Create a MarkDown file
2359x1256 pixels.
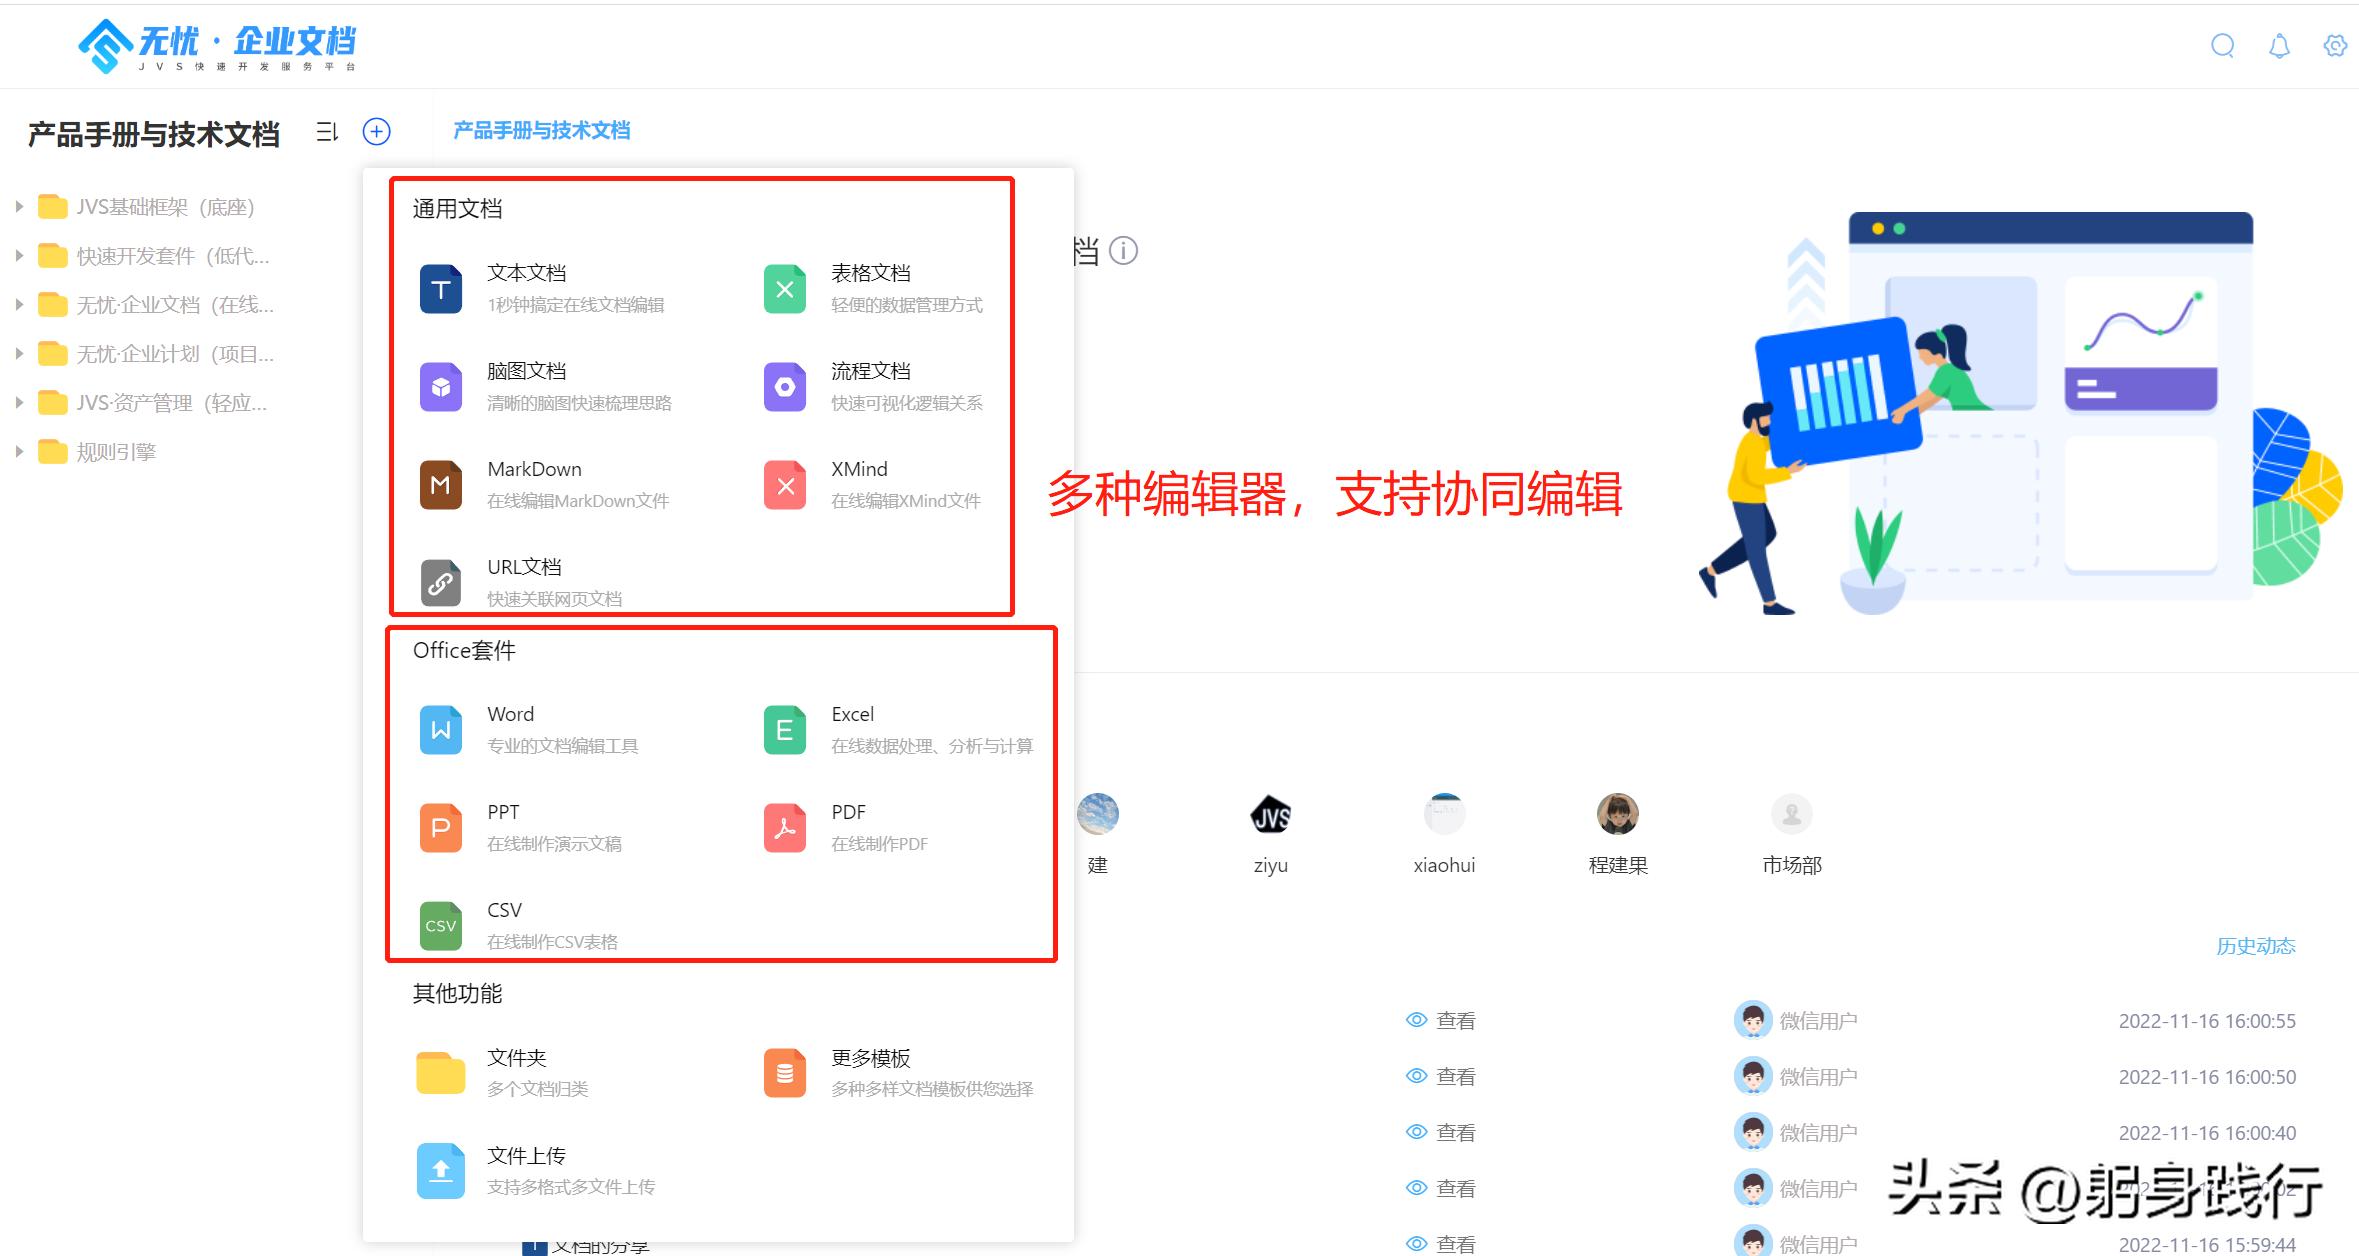544,484
